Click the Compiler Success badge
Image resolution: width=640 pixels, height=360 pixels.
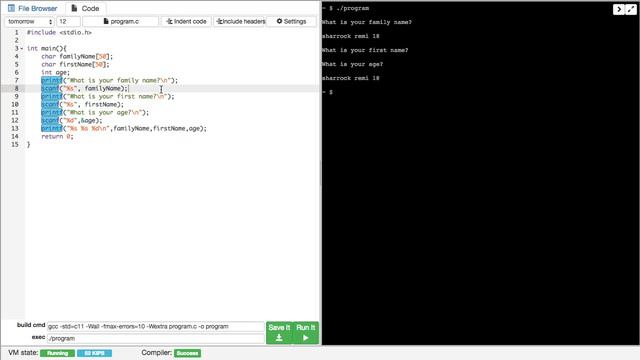(x=187, y=353)
